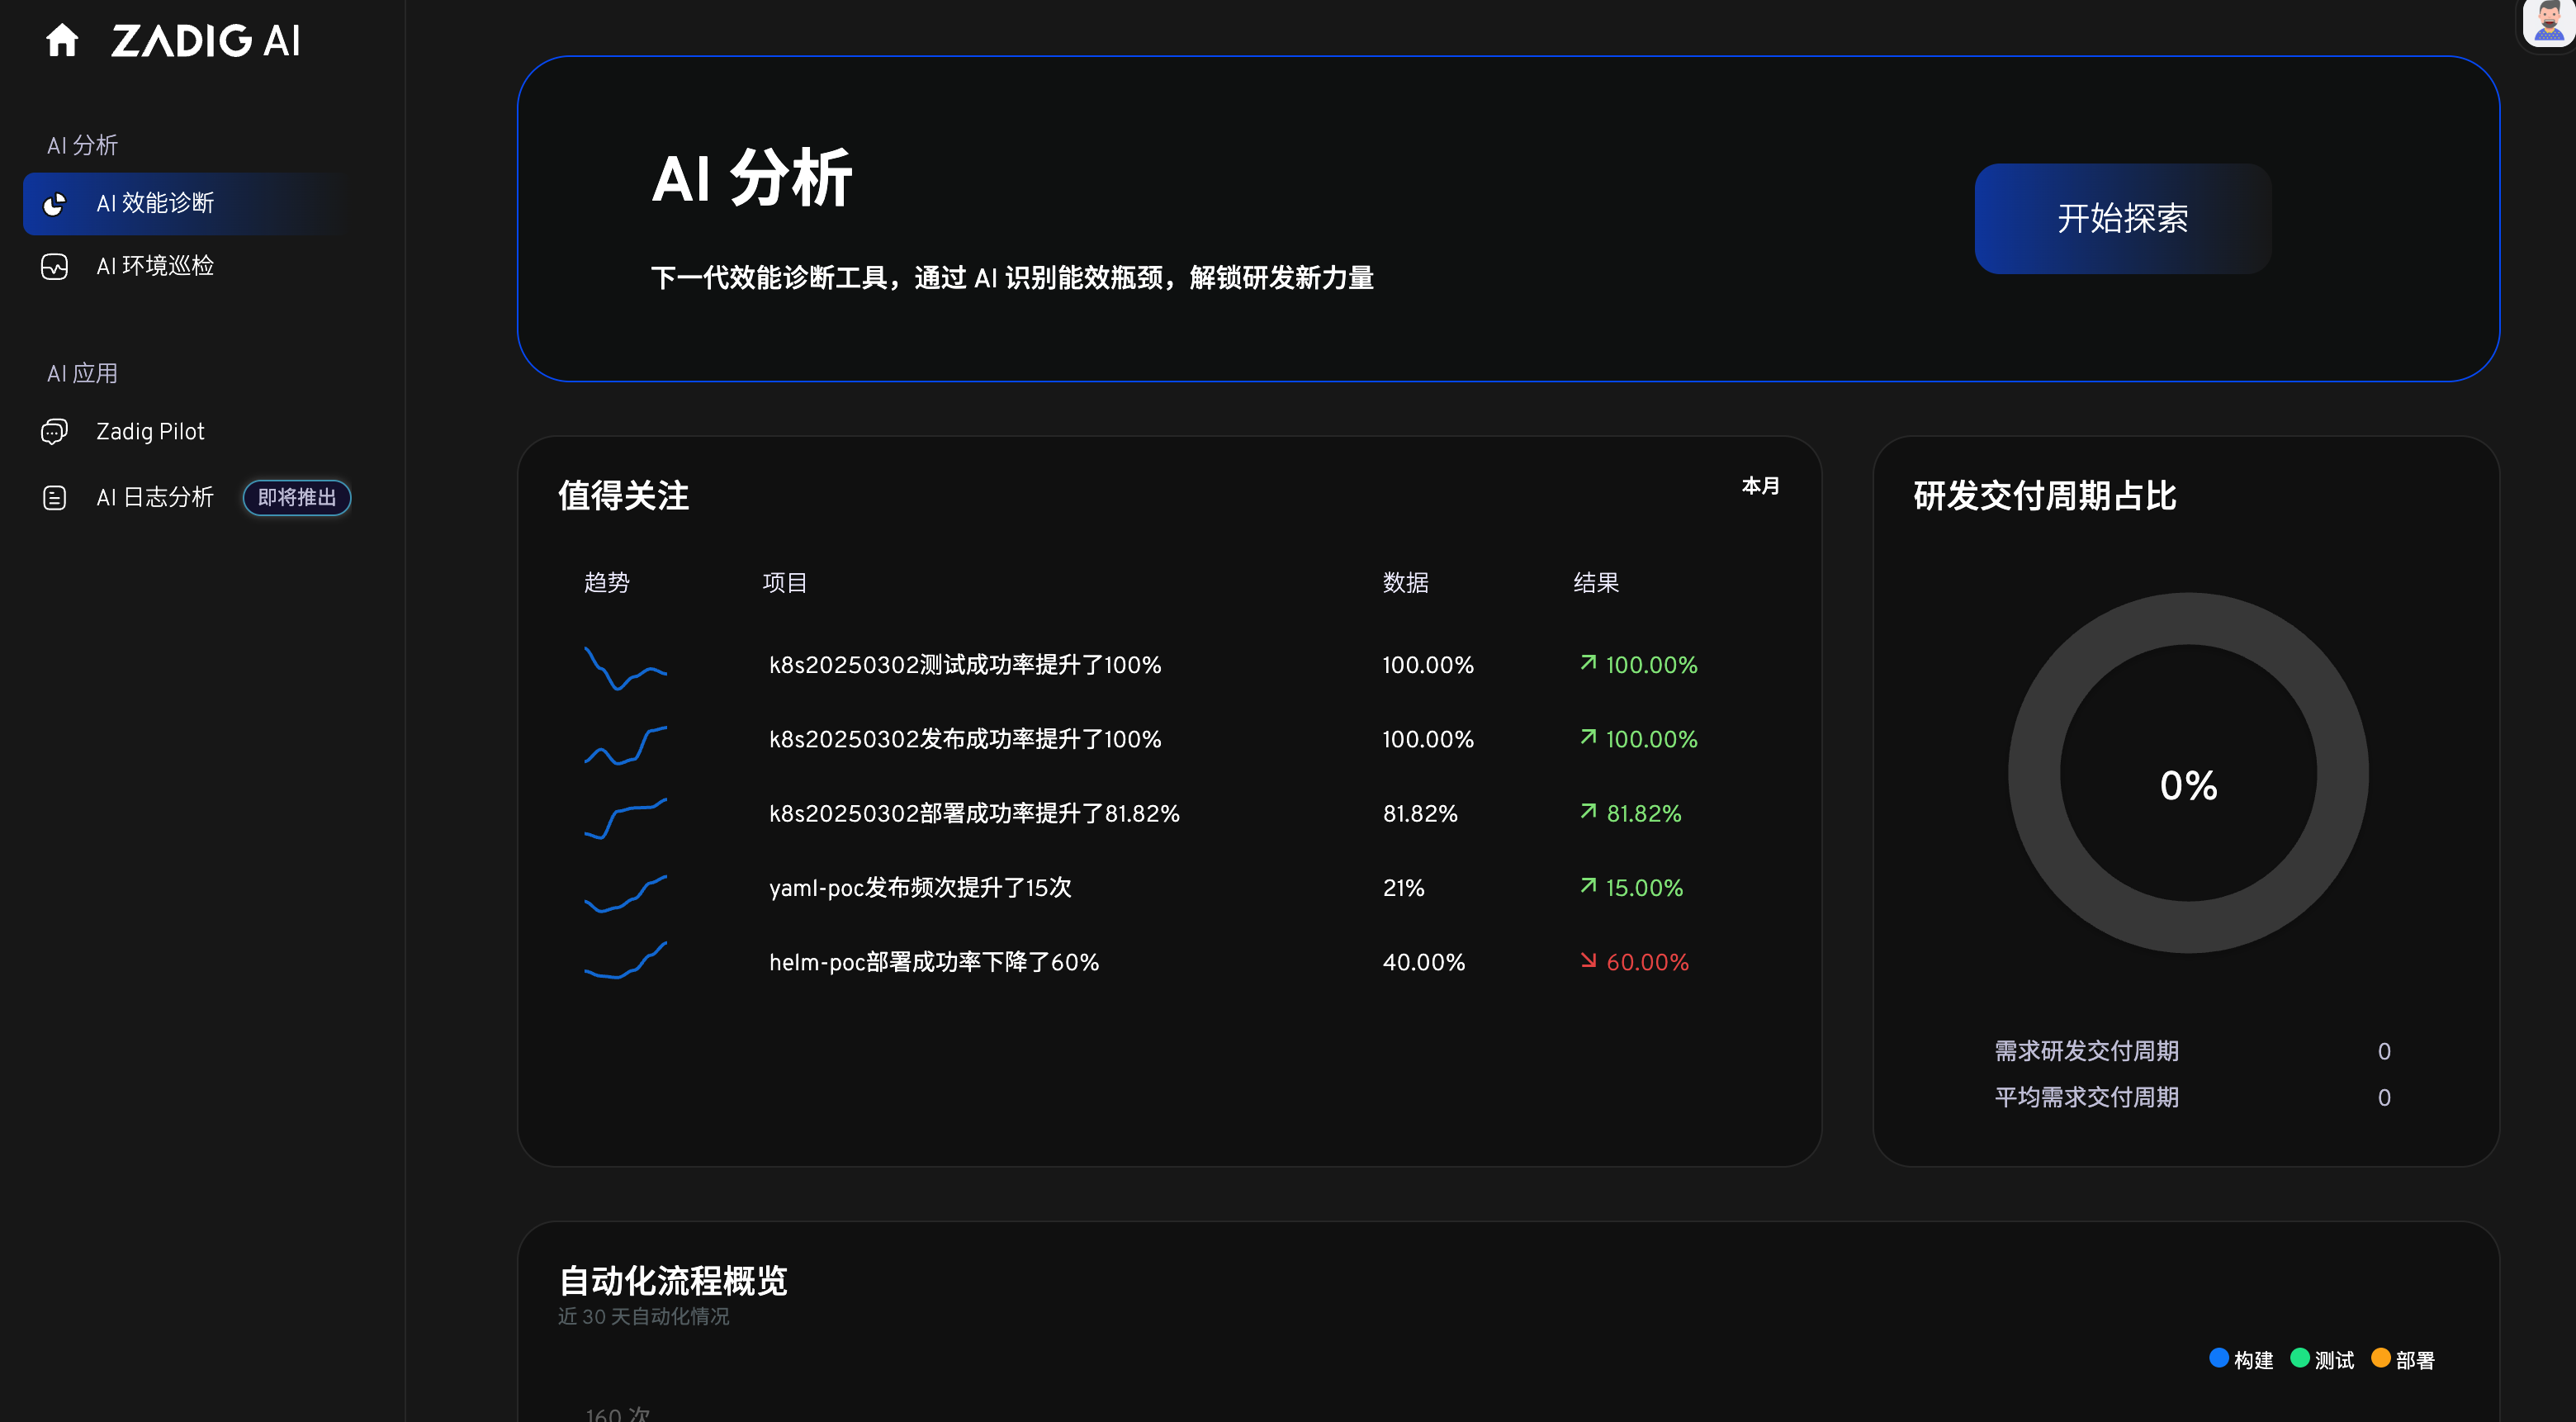2576x1422 pixels.
Task: Click the AI 环境巡检 waveform icon
Action: pos(54,266)
